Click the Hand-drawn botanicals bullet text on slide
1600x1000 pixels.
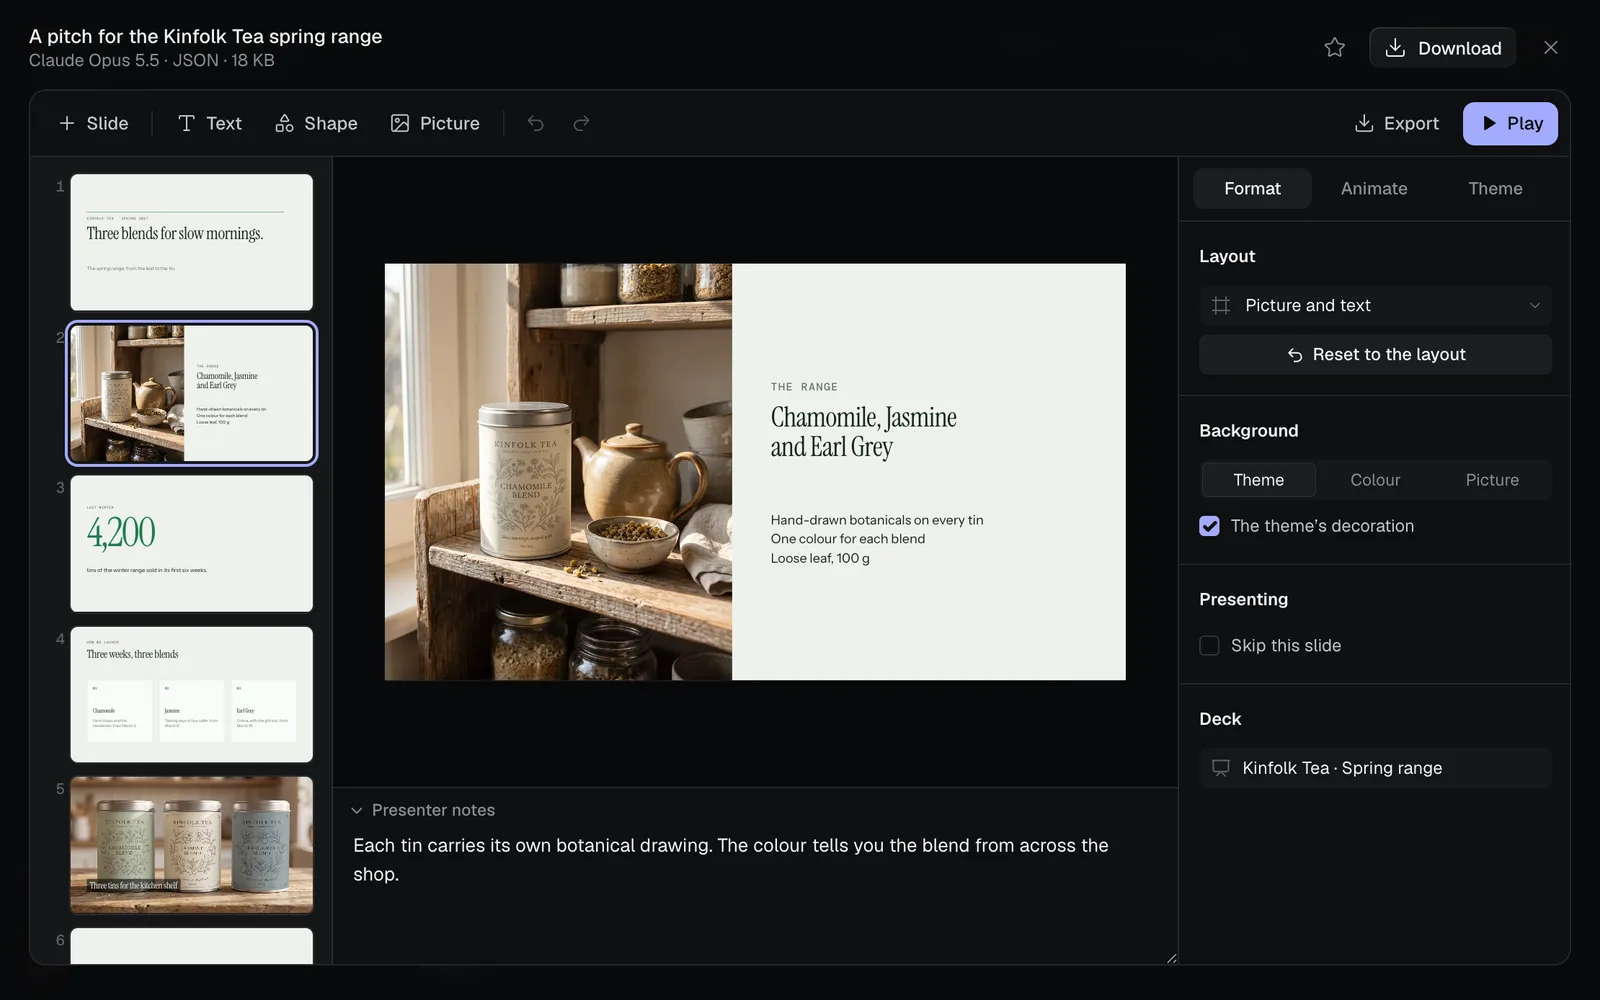pyautogui.click(x=876, y=520)
